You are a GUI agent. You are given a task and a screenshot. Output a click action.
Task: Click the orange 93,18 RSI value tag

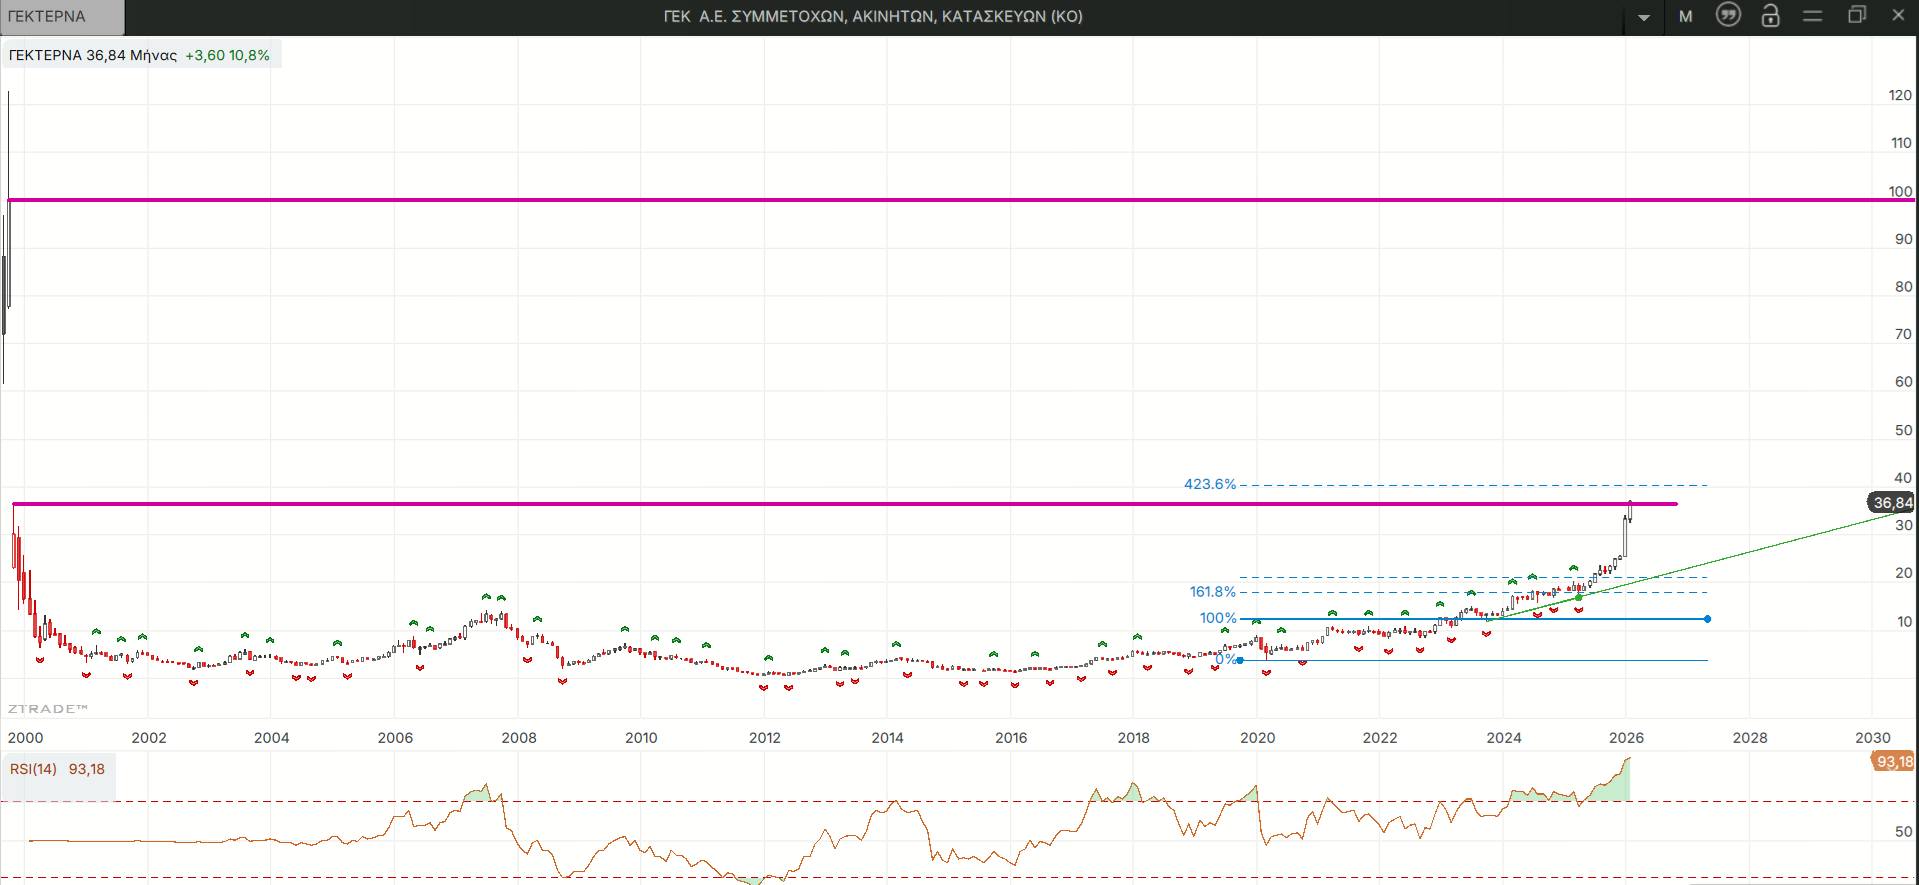pyautogui.click(x=1893, y=762)
